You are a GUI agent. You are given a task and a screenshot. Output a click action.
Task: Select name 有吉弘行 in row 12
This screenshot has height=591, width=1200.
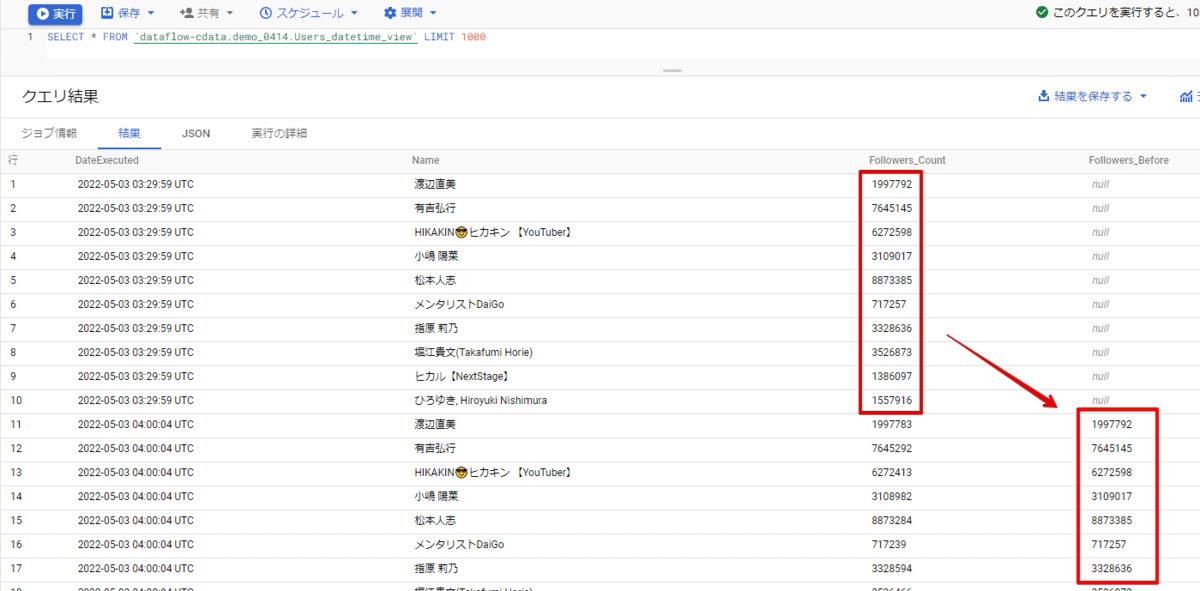(x=435, y=448)
